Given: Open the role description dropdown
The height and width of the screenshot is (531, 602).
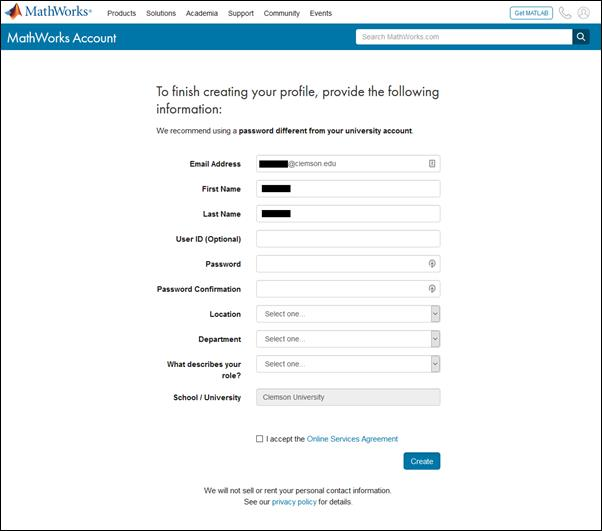Looking at the screenshot, I should pos(348,364).
